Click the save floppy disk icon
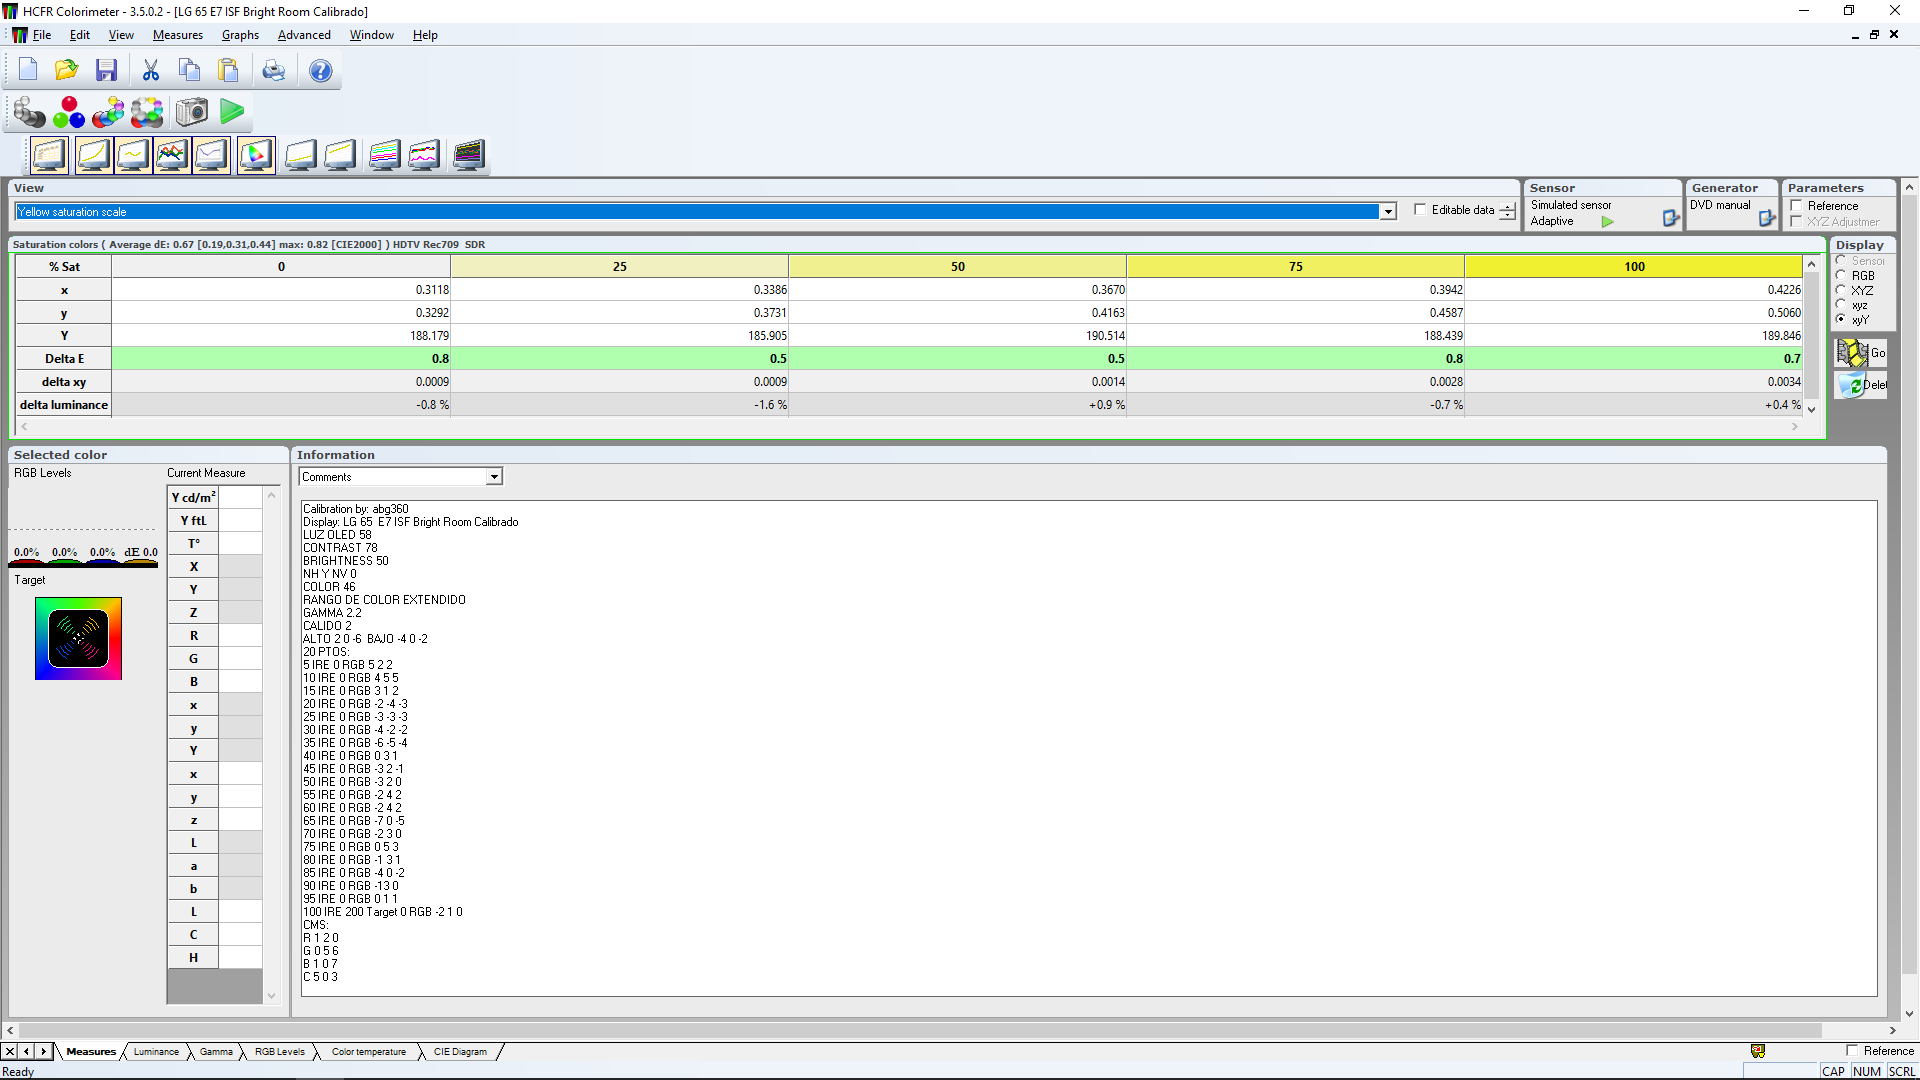The height and width of the screenshot is (1080, 1920). tap(106, 70)
